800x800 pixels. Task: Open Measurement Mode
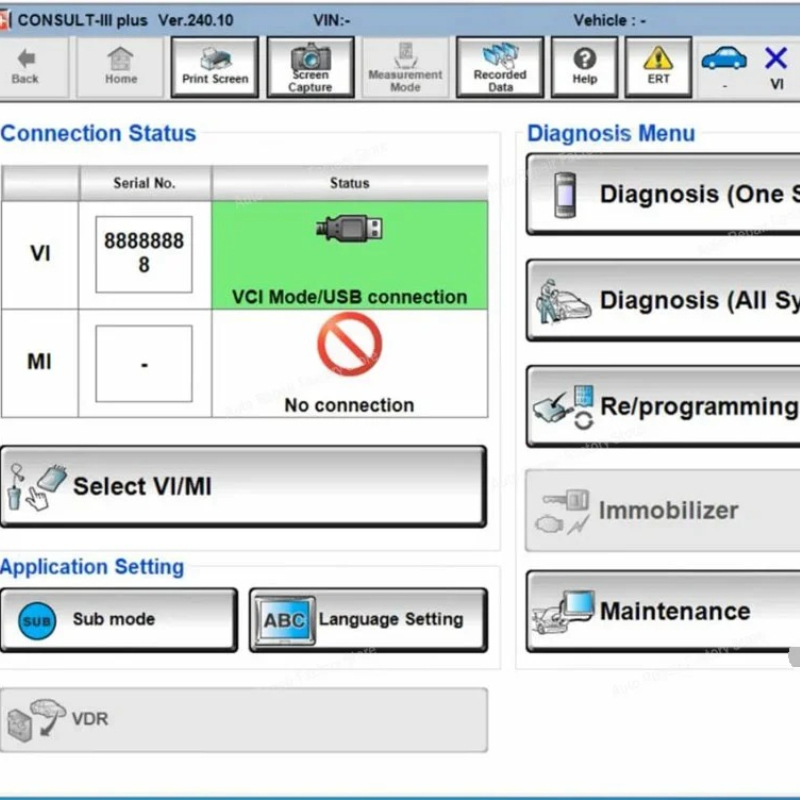pos(406,67)
